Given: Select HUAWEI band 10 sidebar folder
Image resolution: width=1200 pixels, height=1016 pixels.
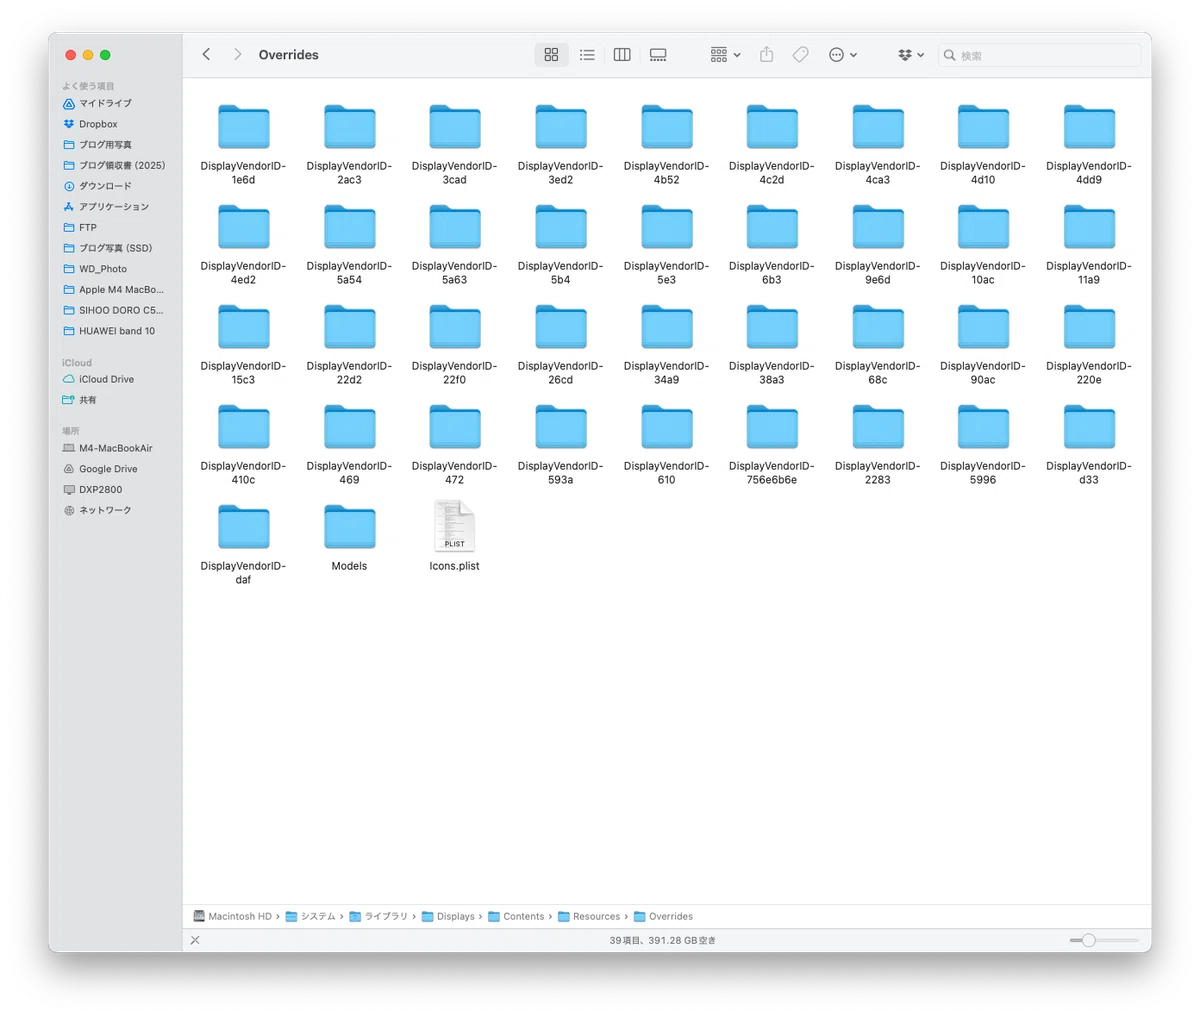Looking at the screenshot, I should point(119,331).
